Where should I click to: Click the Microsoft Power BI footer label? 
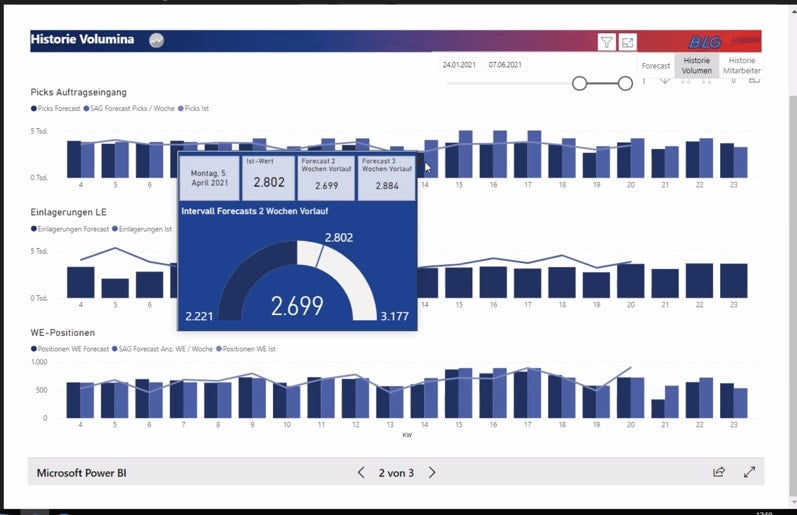click(81, 473)
